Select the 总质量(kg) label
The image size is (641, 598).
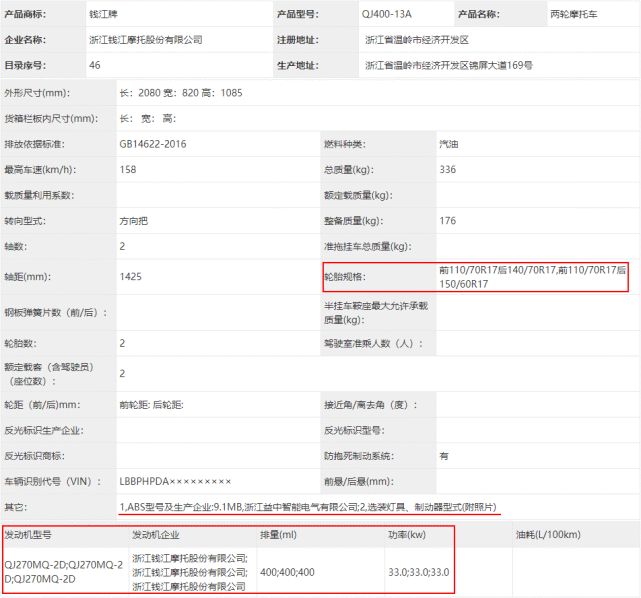(x=349, y=170)
